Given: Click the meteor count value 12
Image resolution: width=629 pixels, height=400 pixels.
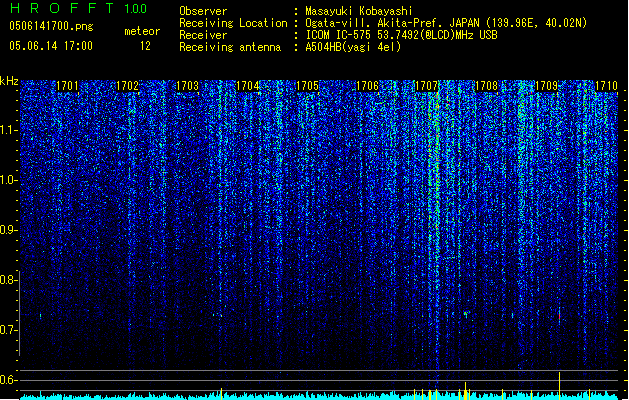Looking at the screenshot, I should coord(145,46).
